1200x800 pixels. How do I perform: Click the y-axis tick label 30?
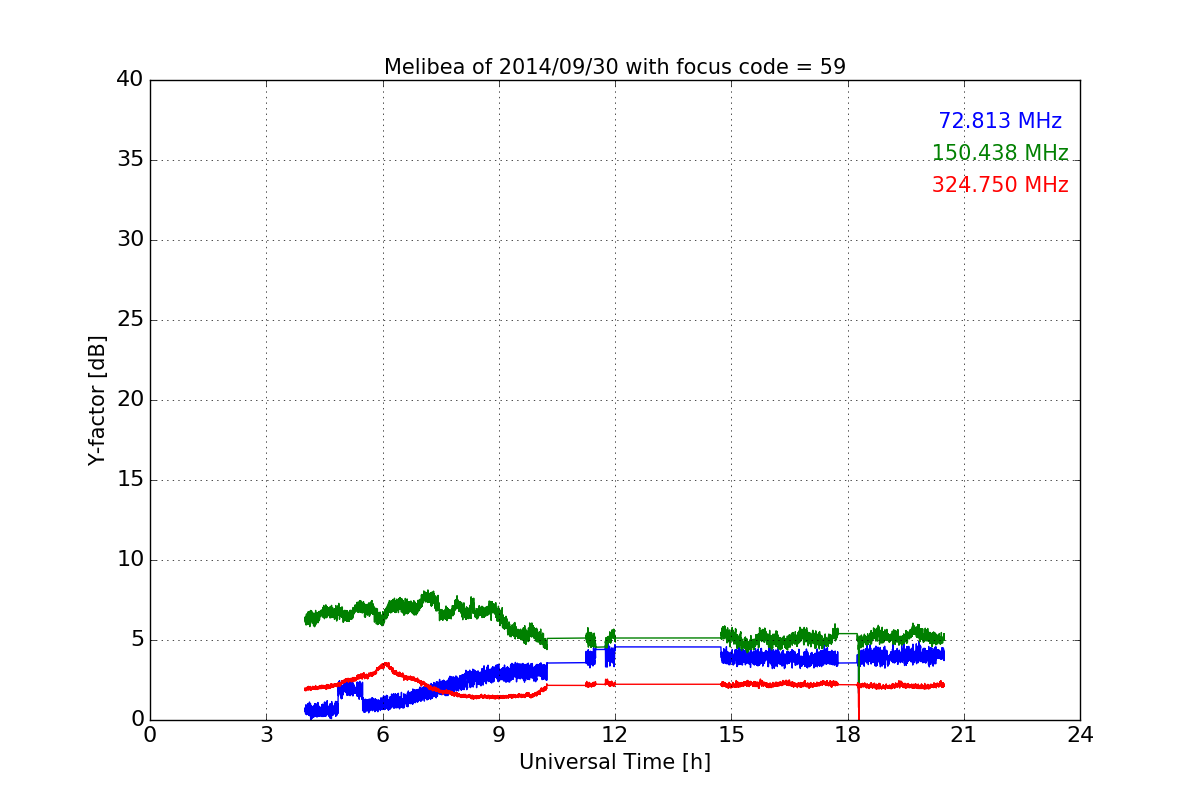click(130, 240)
